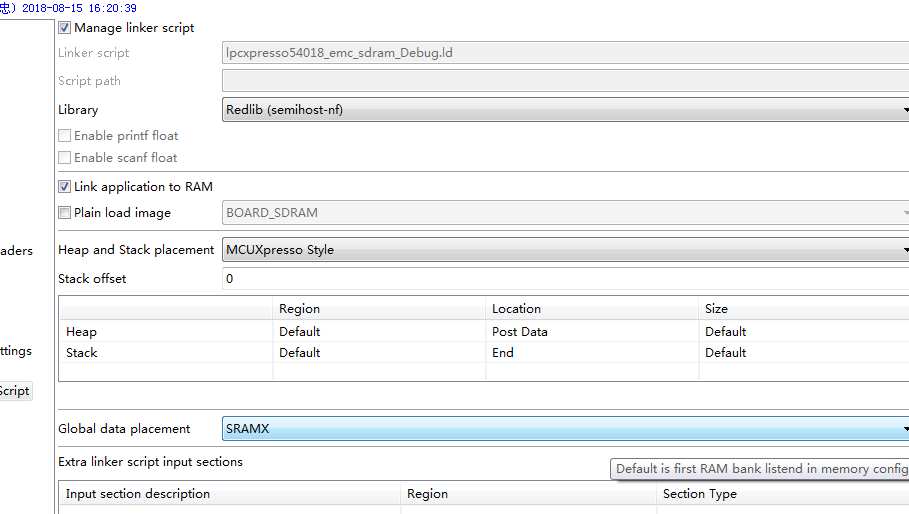Click the Stack Region Default cell
Image resolution: width=909 pixels, height=514 pixels.
[379, 353]
